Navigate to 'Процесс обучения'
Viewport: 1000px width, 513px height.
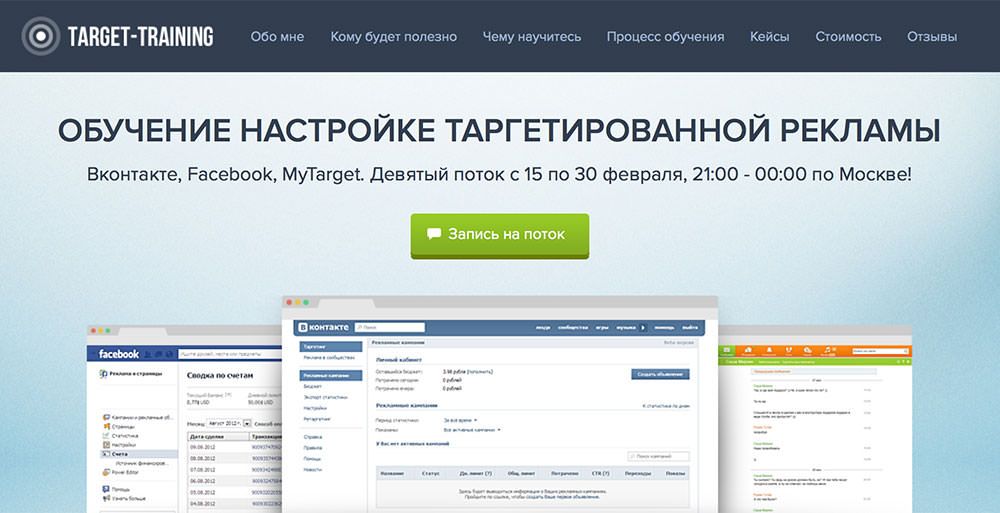(665, 36)
